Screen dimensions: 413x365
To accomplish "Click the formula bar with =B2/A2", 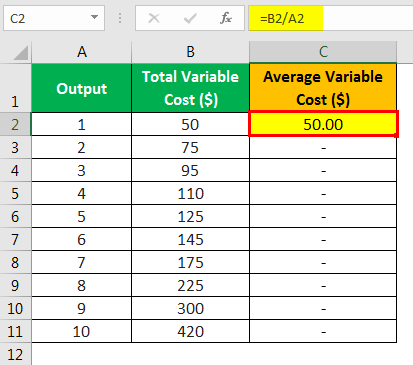I will point(331,18).
